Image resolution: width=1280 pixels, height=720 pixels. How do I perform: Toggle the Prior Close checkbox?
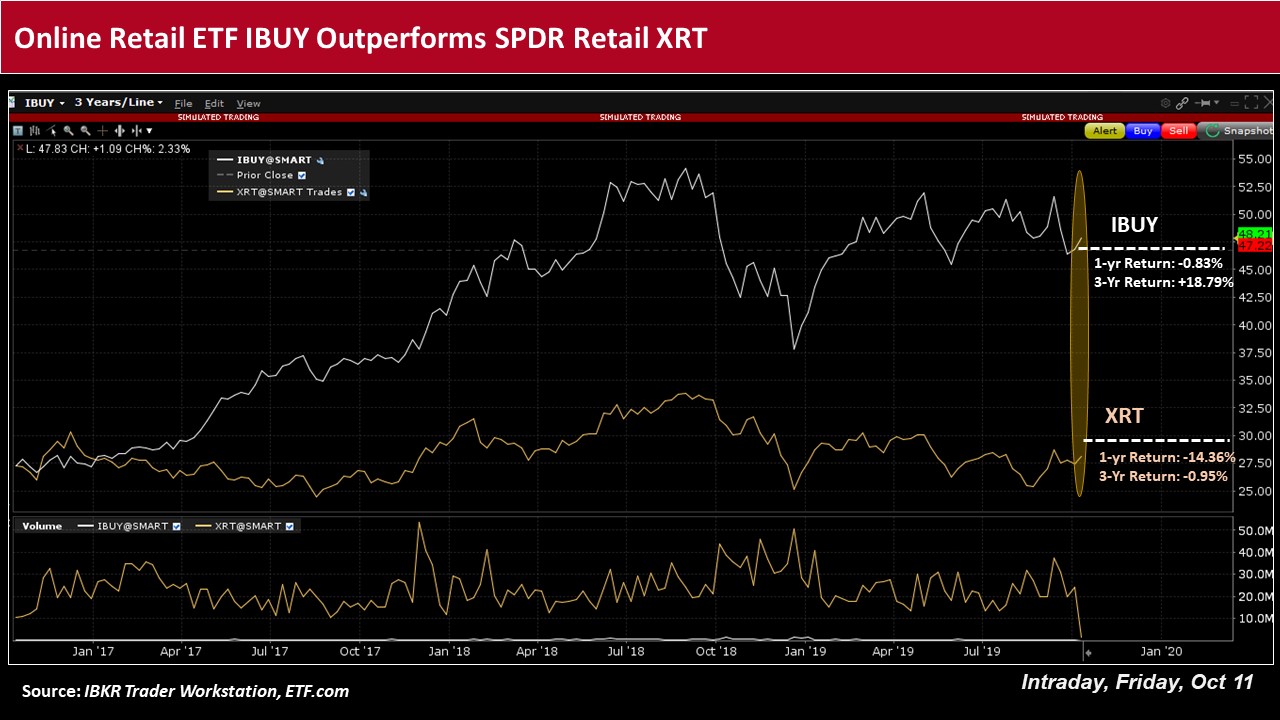click(x=302, y=175)
